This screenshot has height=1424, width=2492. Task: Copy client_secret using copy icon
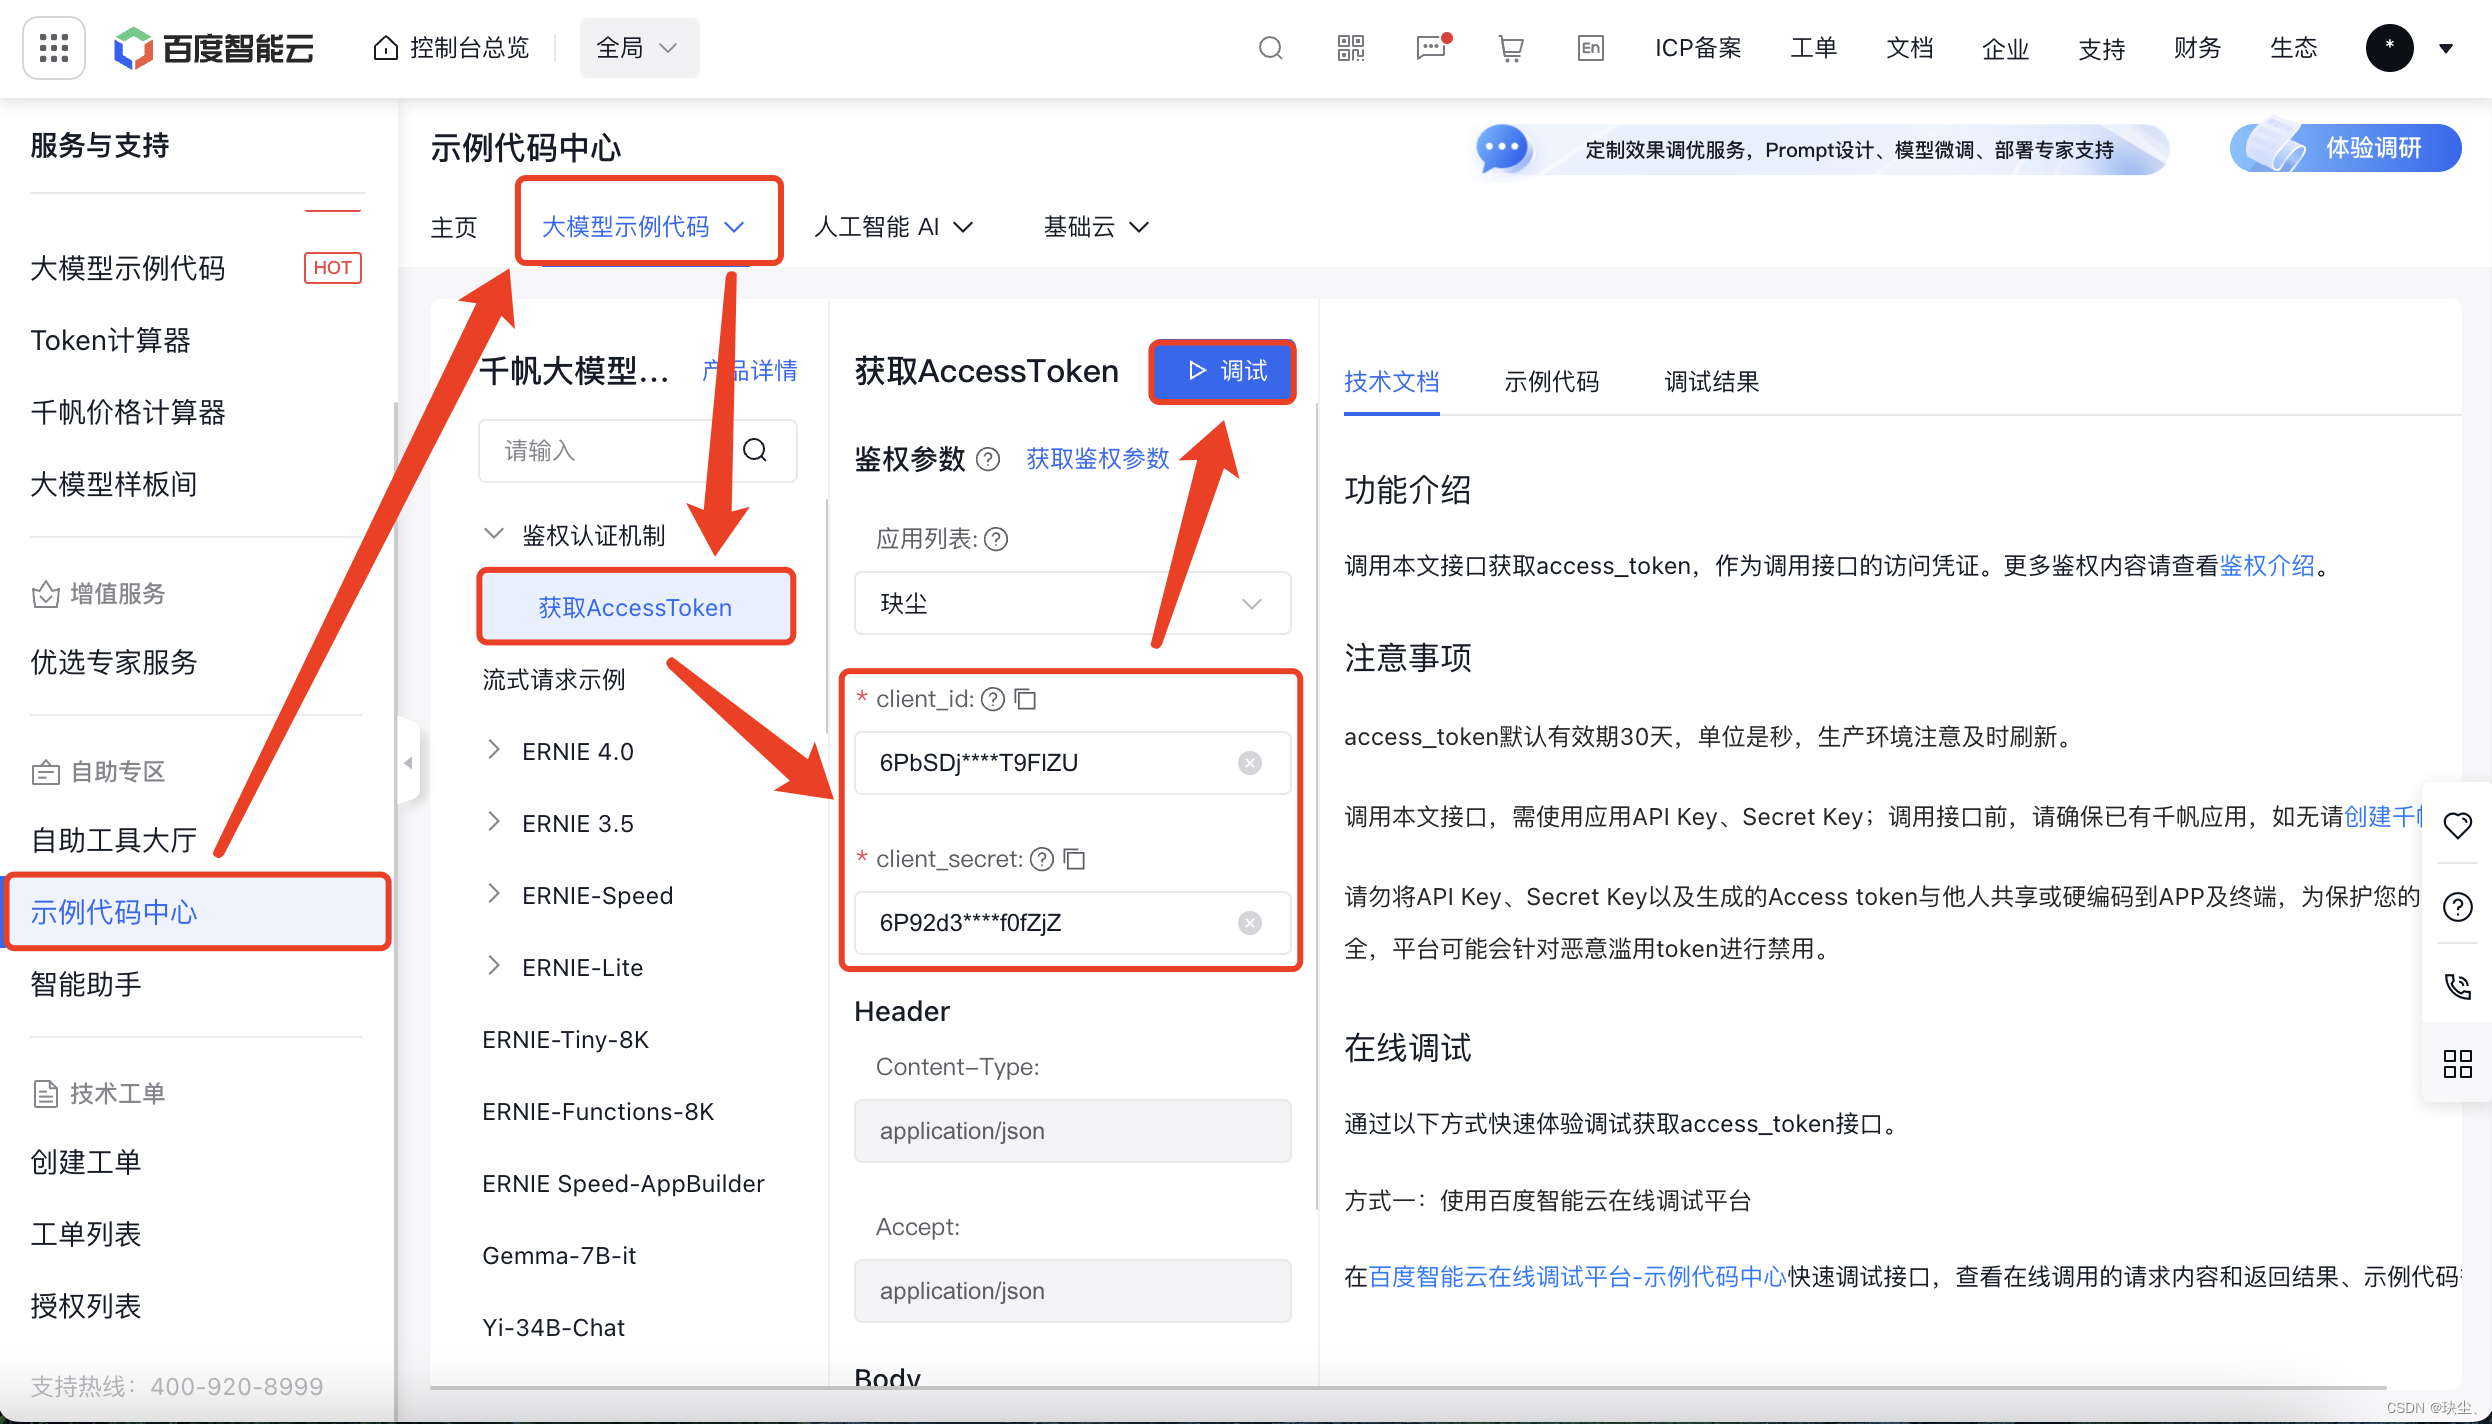click(x=1075, y=859)
